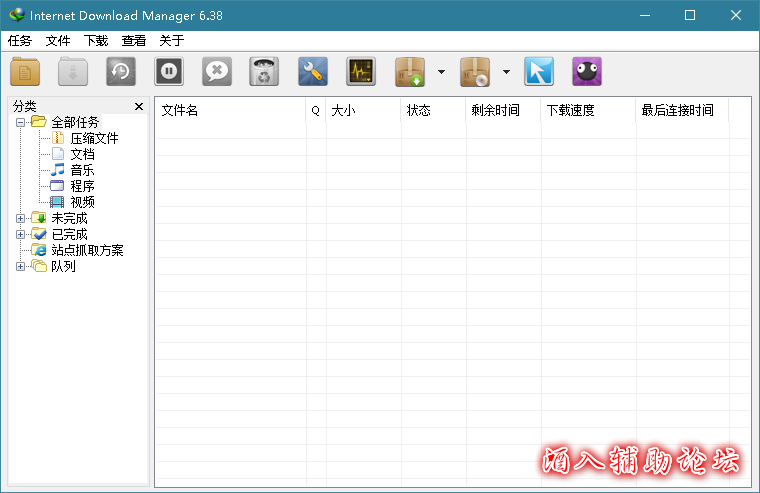Click the pause all downloads toolbar icon
Viewport: 760px width, 493px height.
[x=169, y=71]
